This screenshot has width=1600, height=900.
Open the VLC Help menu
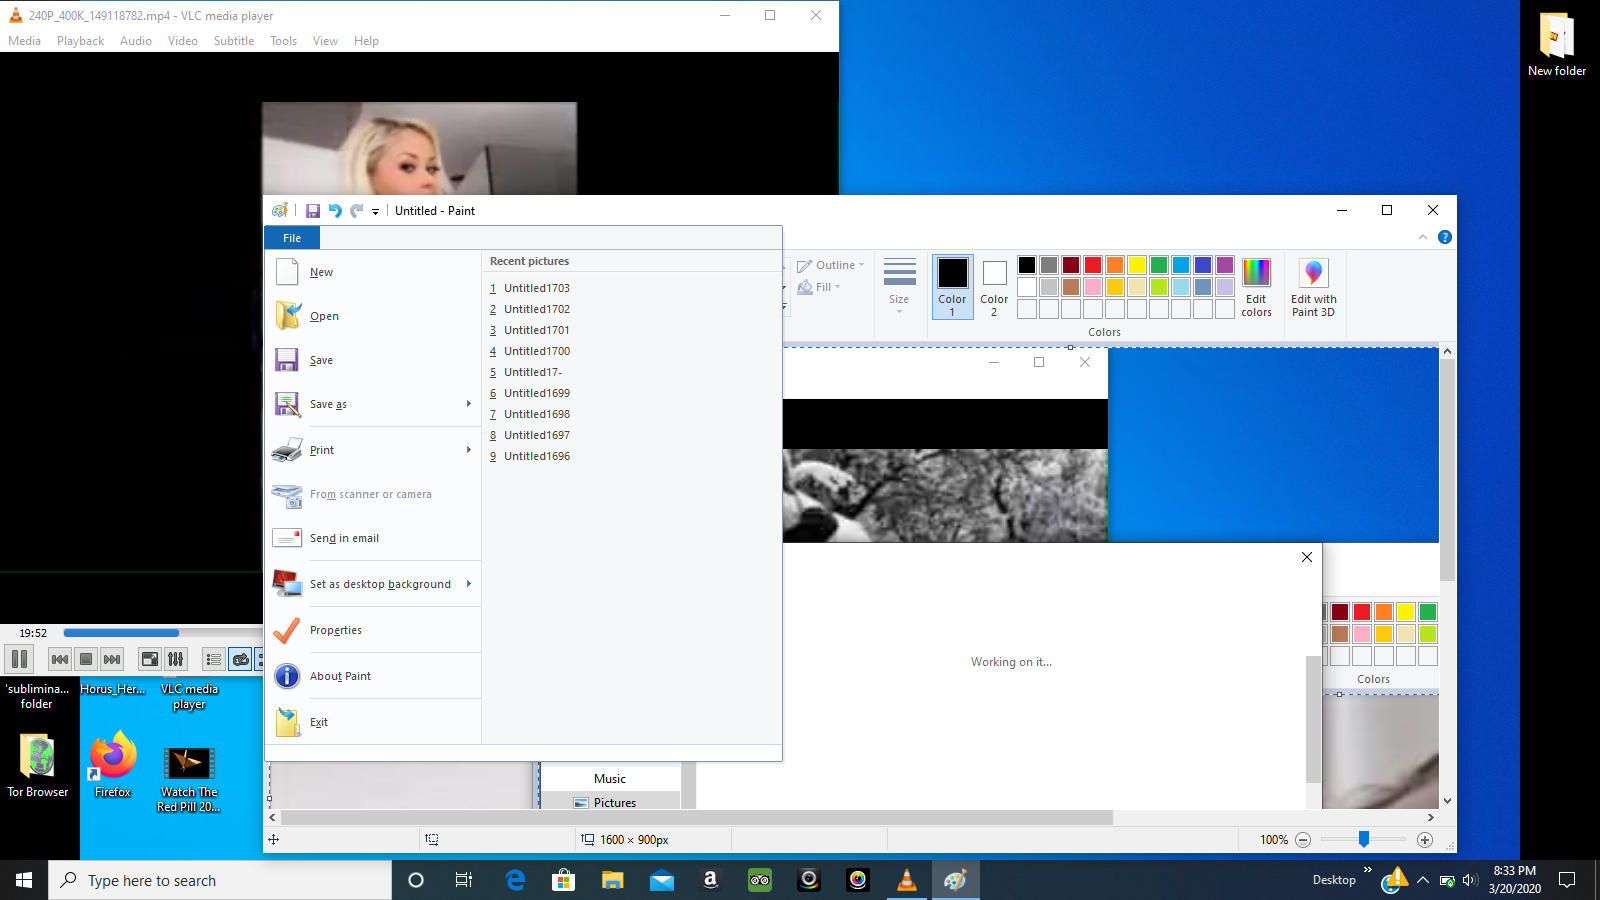(366, 41)
